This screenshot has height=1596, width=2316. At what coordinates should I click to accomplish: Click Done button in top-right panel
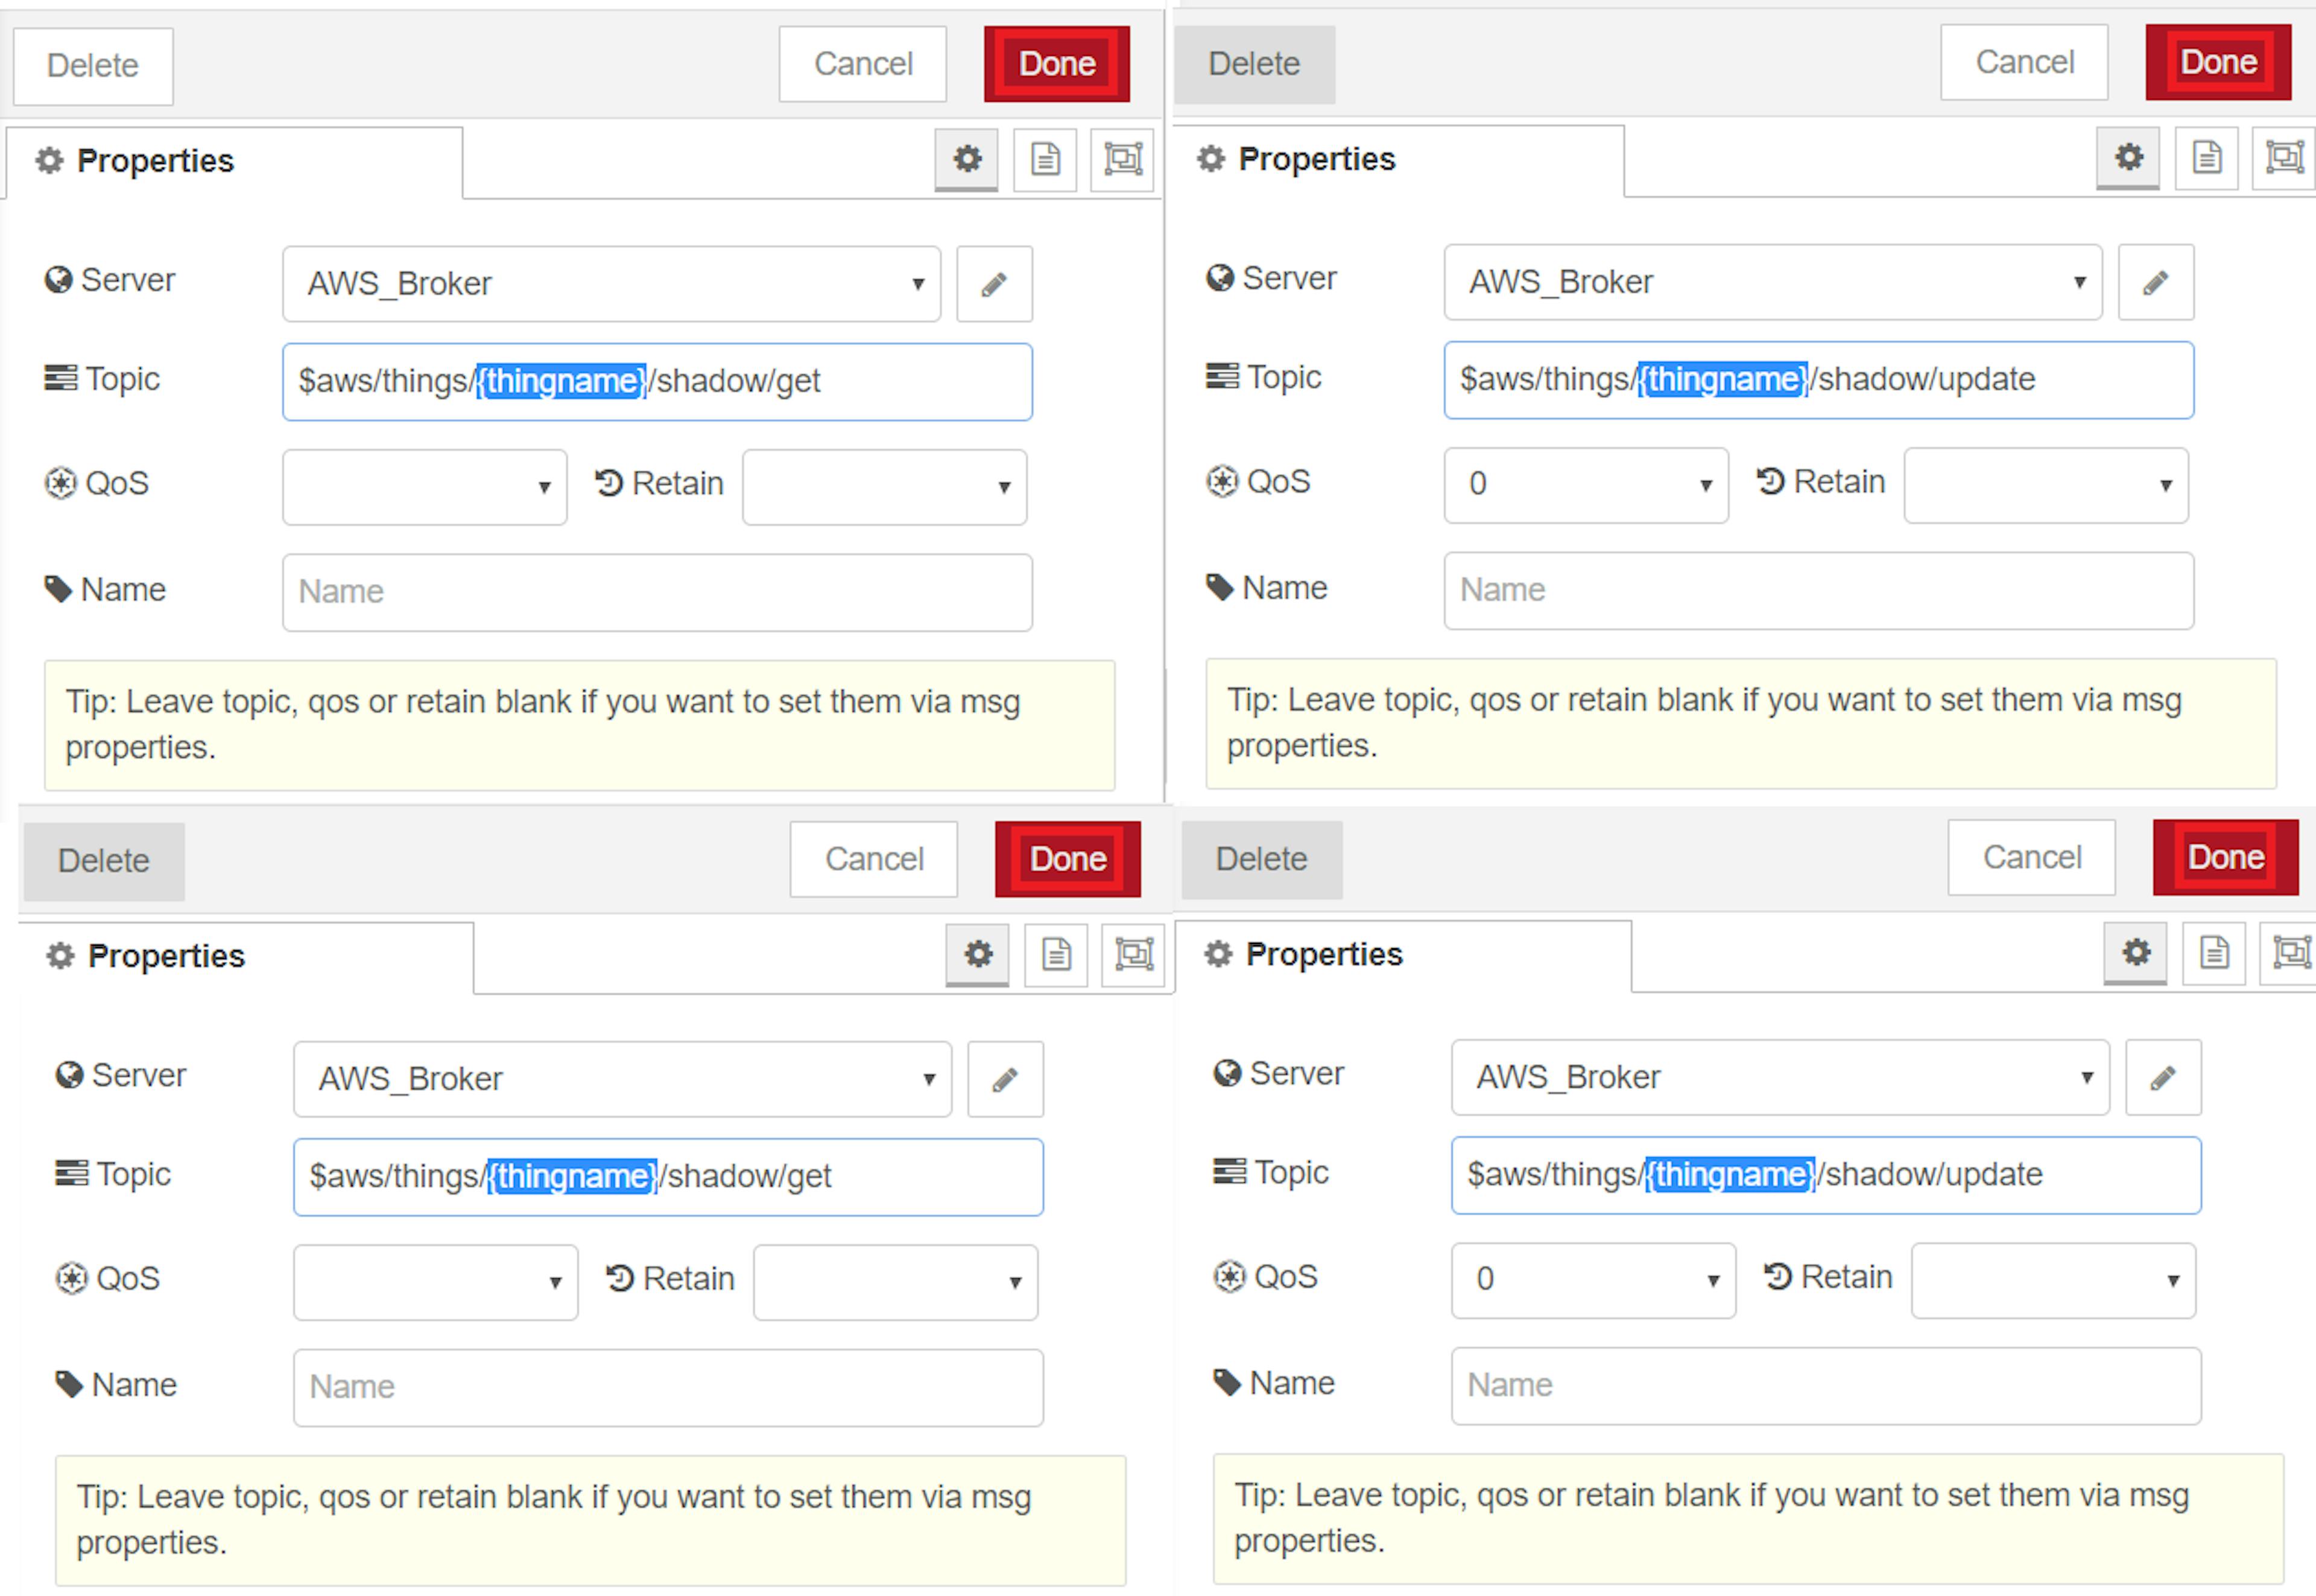tap(2219, 62)
